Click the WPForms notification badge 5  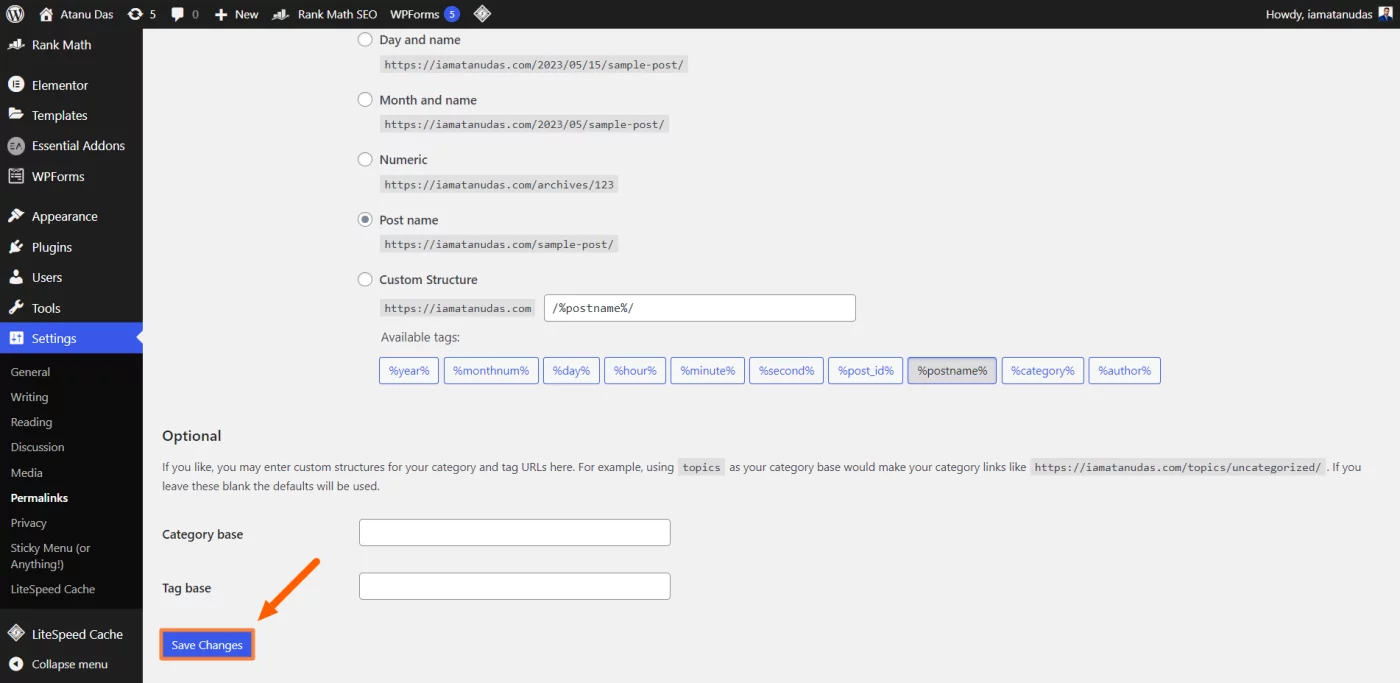(x=452, y=14)
